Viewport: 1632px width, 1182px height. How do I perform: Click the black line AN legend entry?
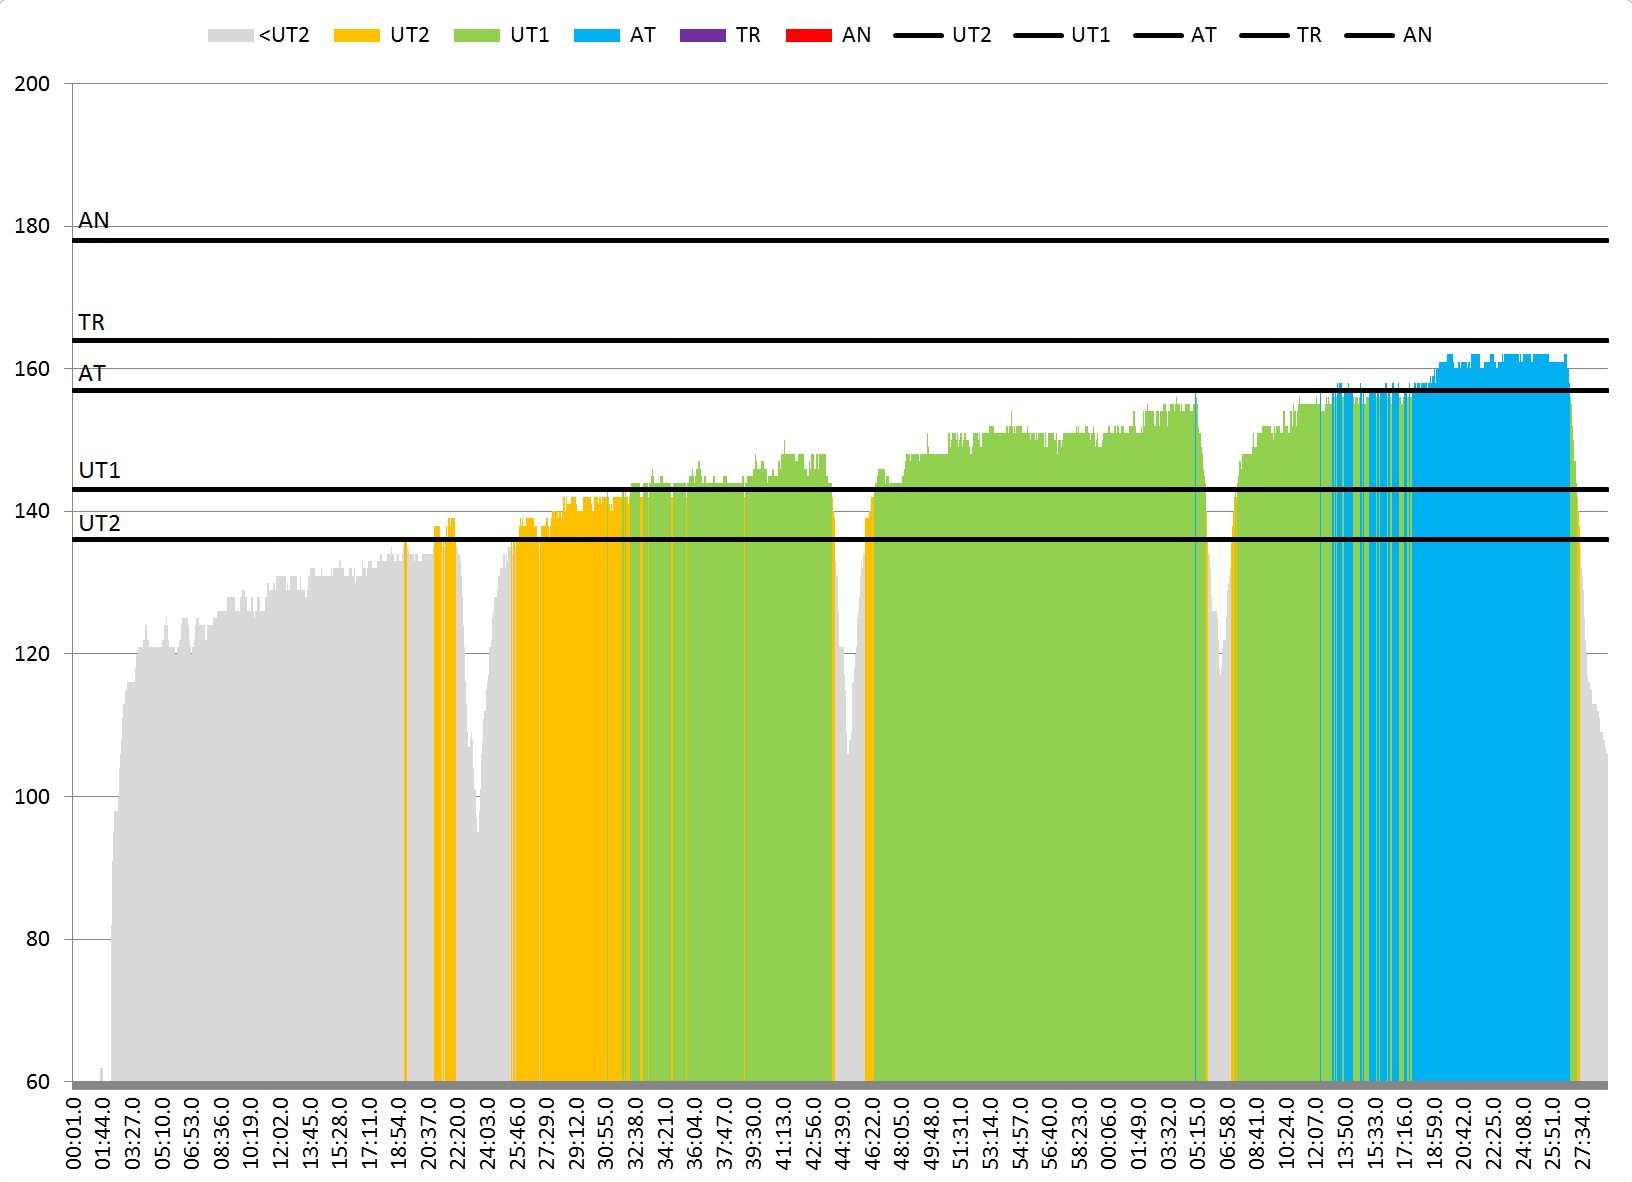click(x=1388, y=36)
